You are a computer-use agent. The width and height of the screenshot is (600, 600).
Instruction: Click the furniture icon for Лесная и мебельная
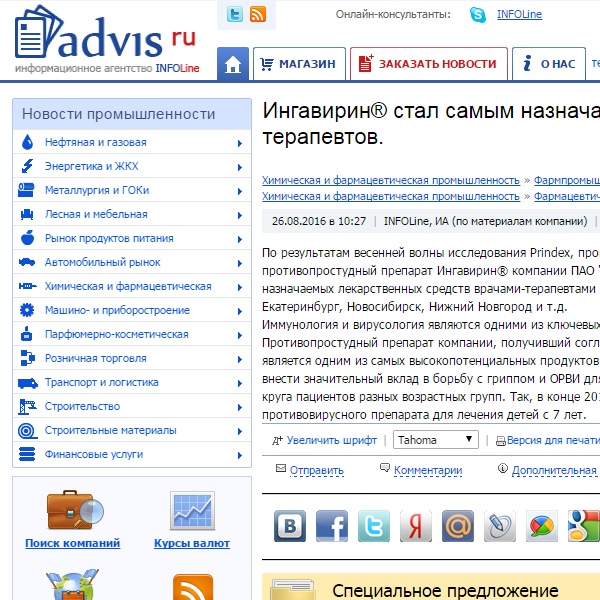27,214
